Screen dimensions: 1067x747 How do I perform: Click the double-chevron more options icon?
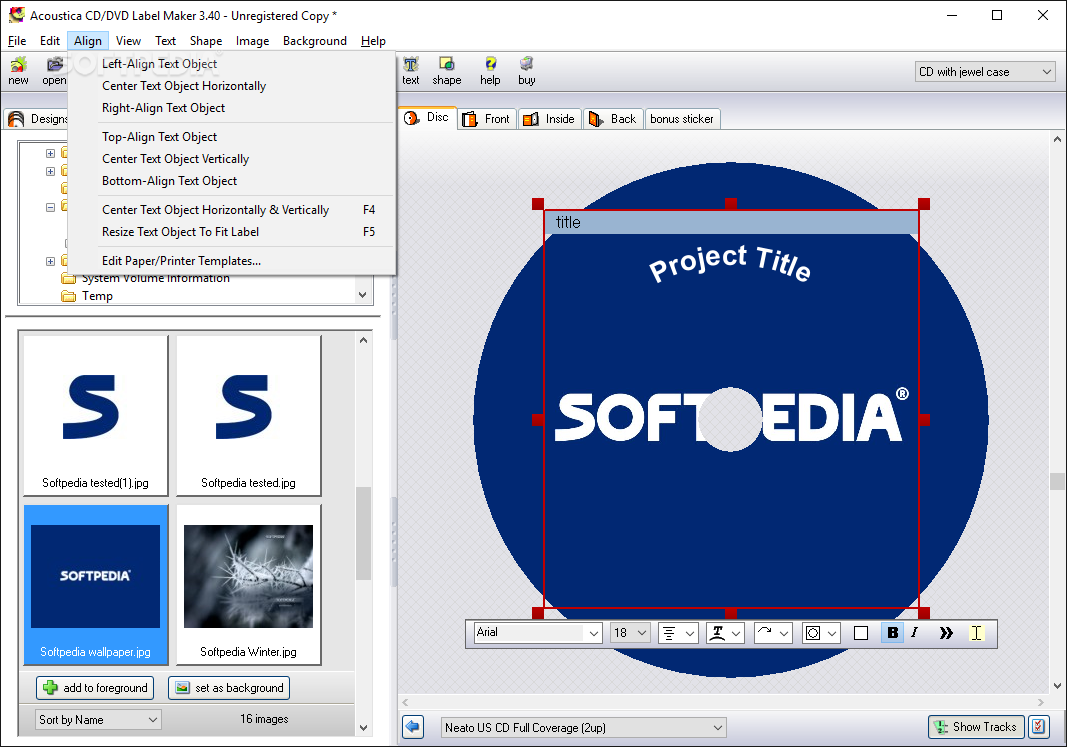tap(946, 633)
